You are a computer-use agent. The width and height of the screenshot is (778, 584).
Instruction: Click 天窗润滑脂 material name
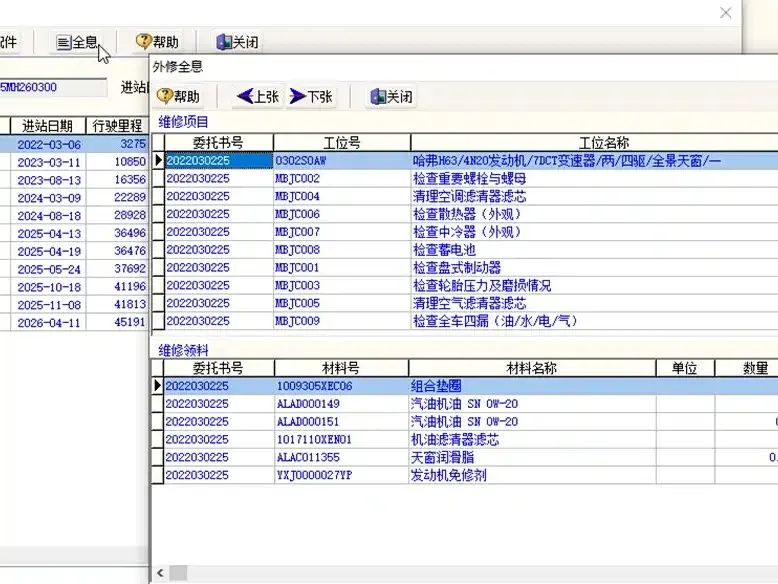443,457
